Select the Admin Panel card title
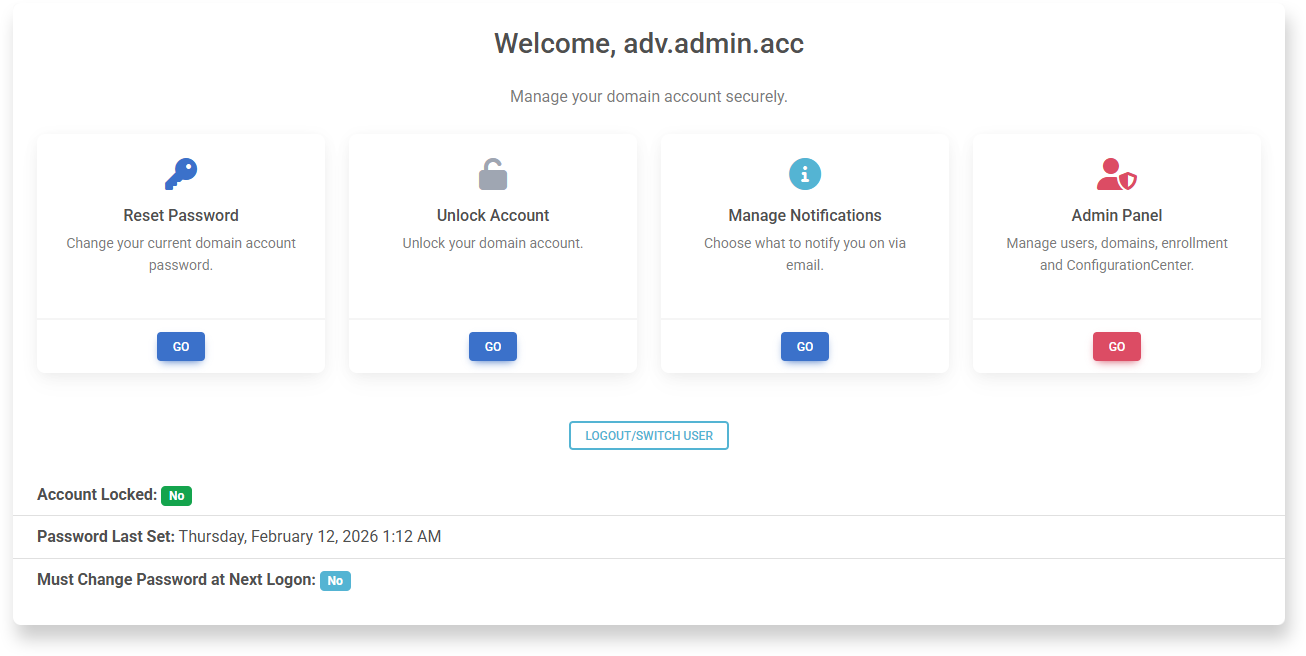This screenshot has width=1306, height=656. 1117,215
